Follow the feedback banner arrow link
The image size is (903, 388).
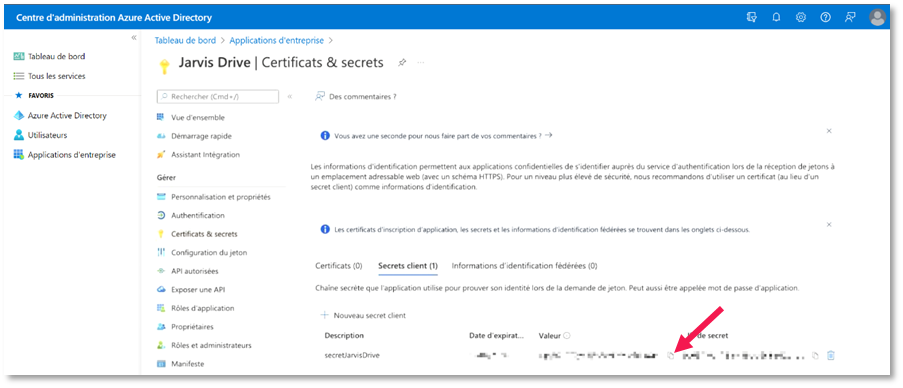pyautogui.click(x=548, y=135)
